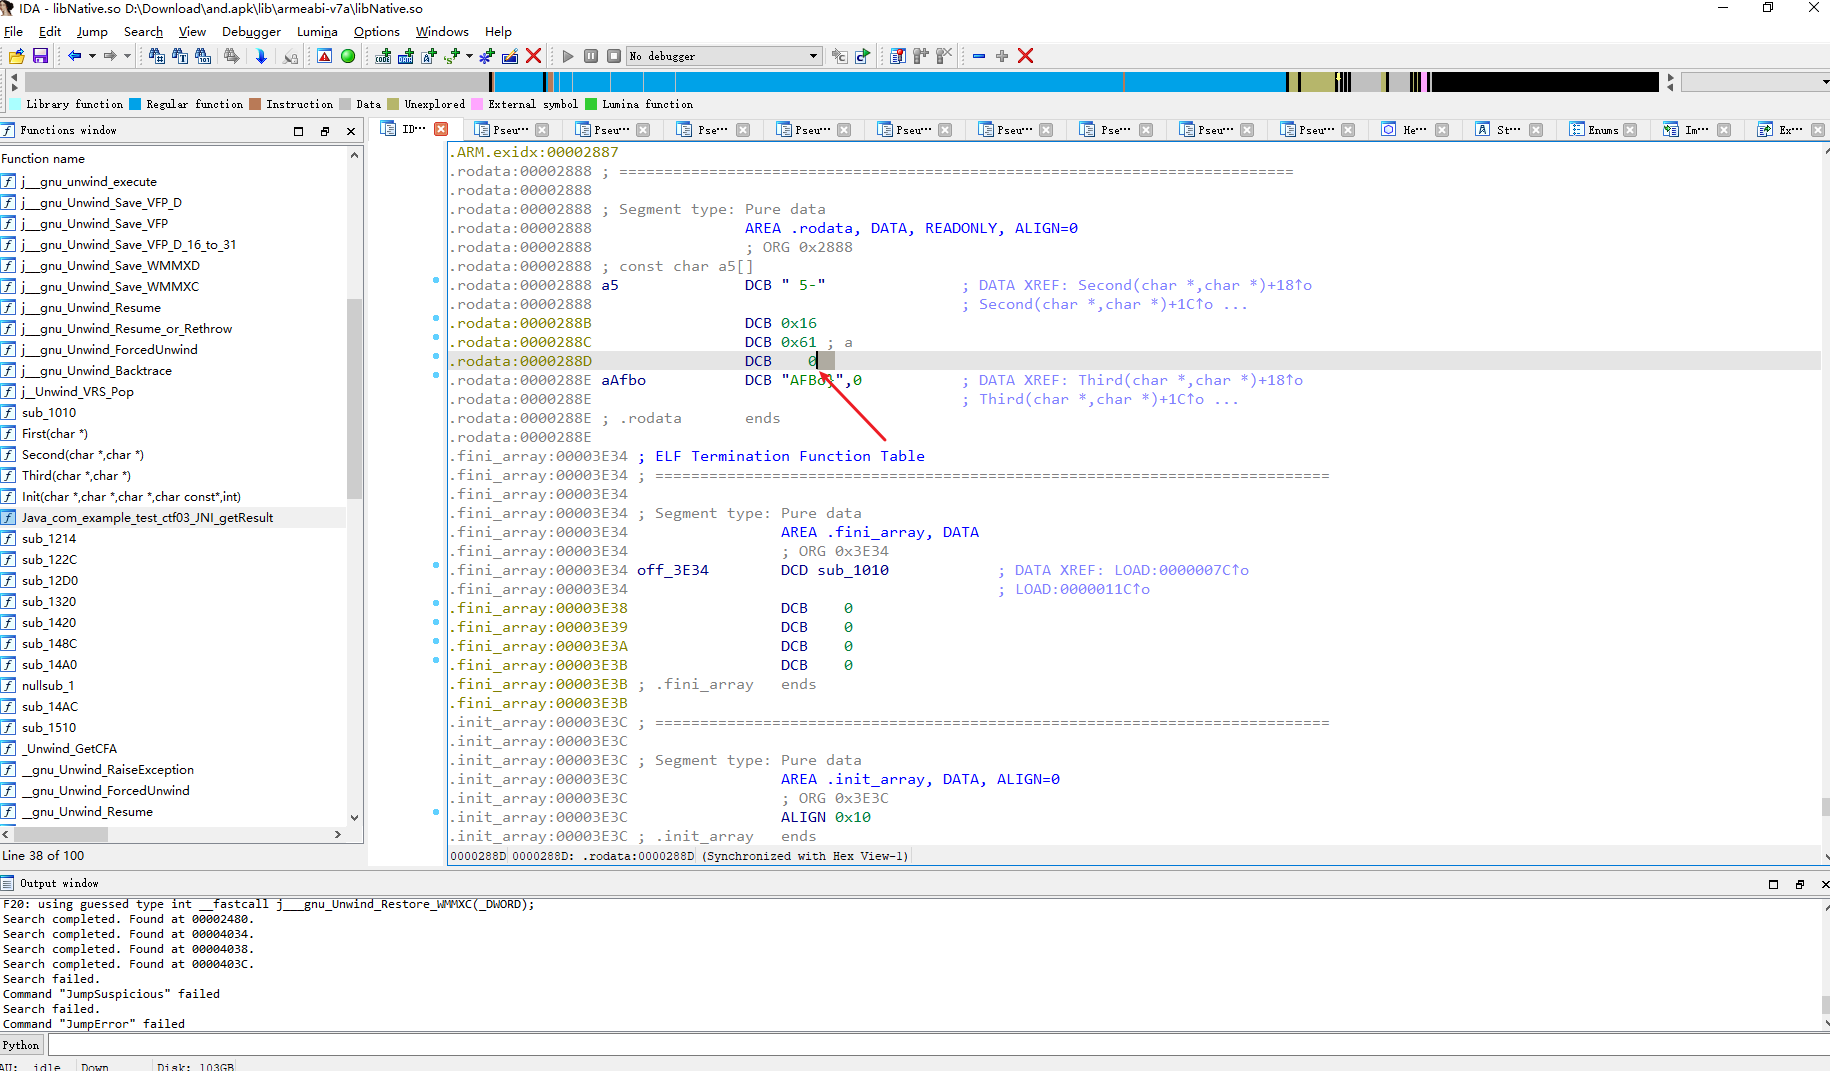Jump forward with the gray right arrow

click(110, 56)
